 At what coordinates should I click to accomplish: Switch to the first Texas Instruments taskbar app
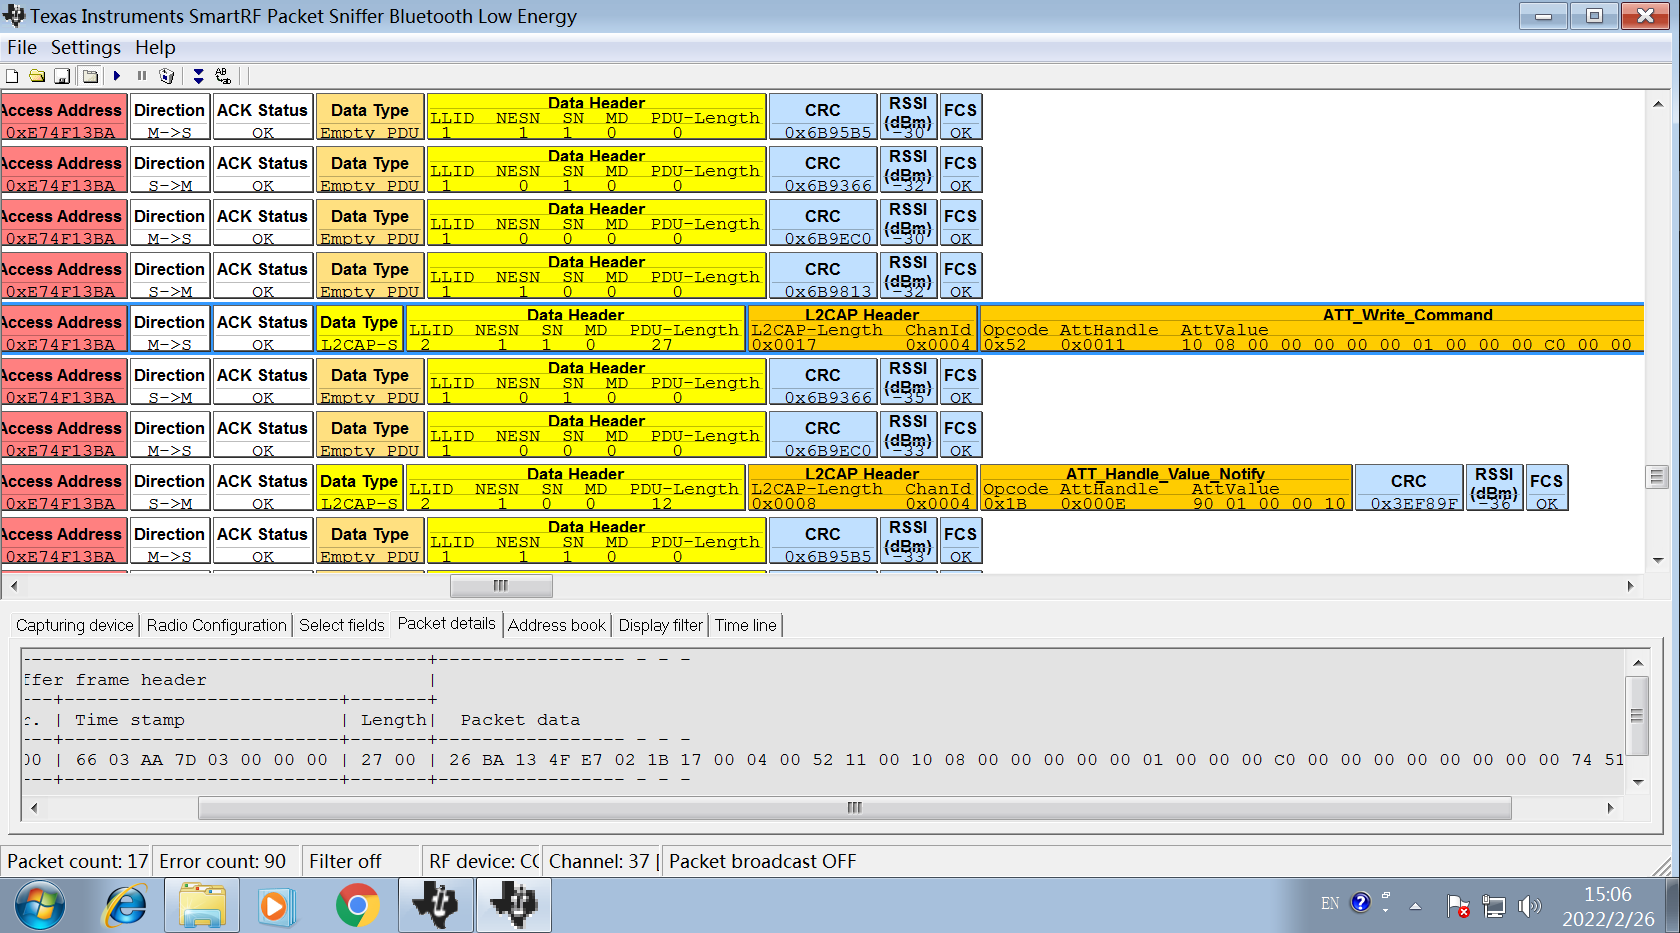pos(436,906)
